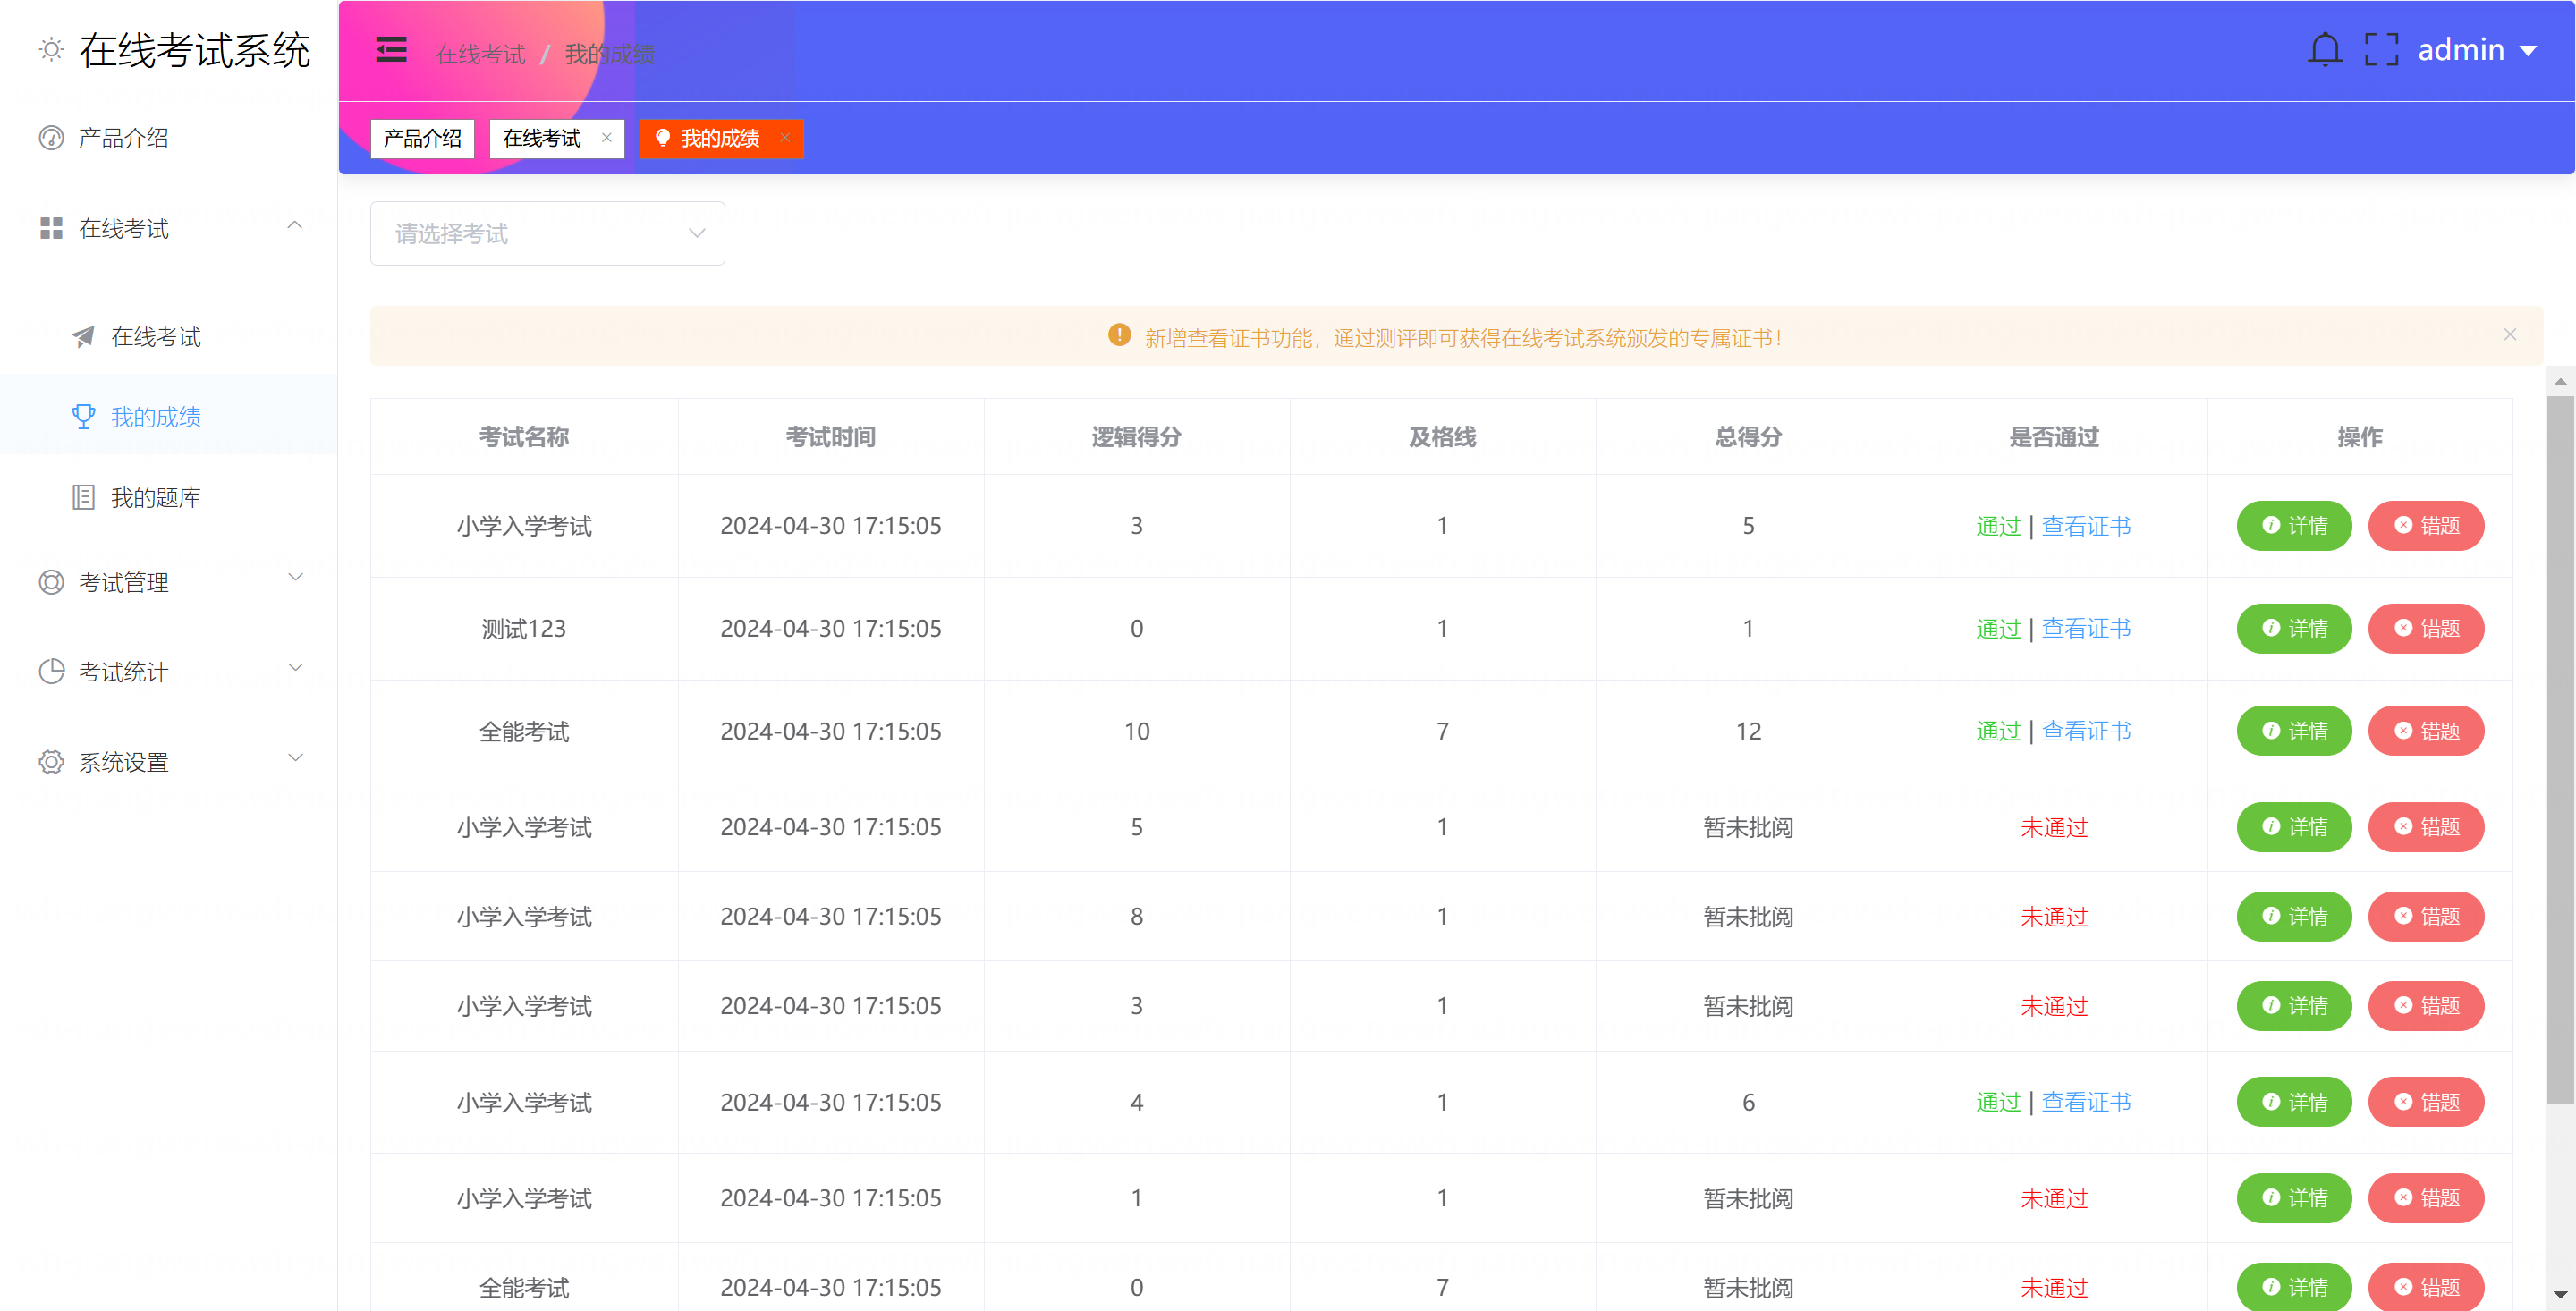The image size is (2576, 1311).
Task: Click 在线考试 in the breadcrumb
Action: click(x=480, y=54)
